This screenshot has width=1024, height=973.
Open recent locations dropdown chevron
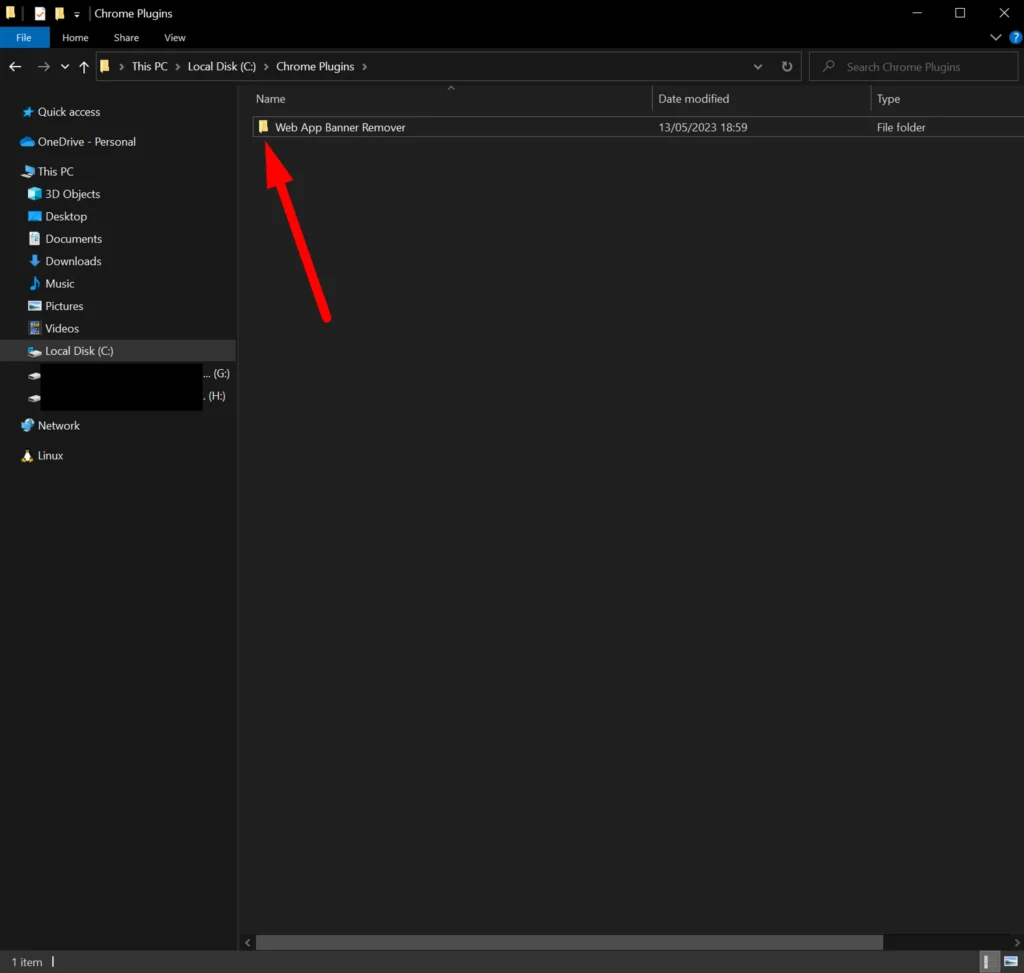(65, 67)
